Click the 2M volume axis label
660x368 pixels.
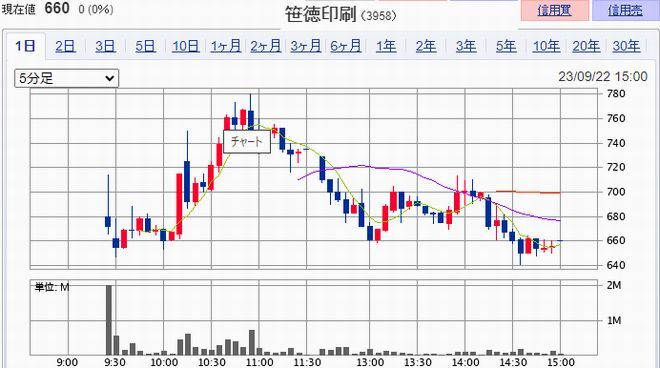pos(614,285)
